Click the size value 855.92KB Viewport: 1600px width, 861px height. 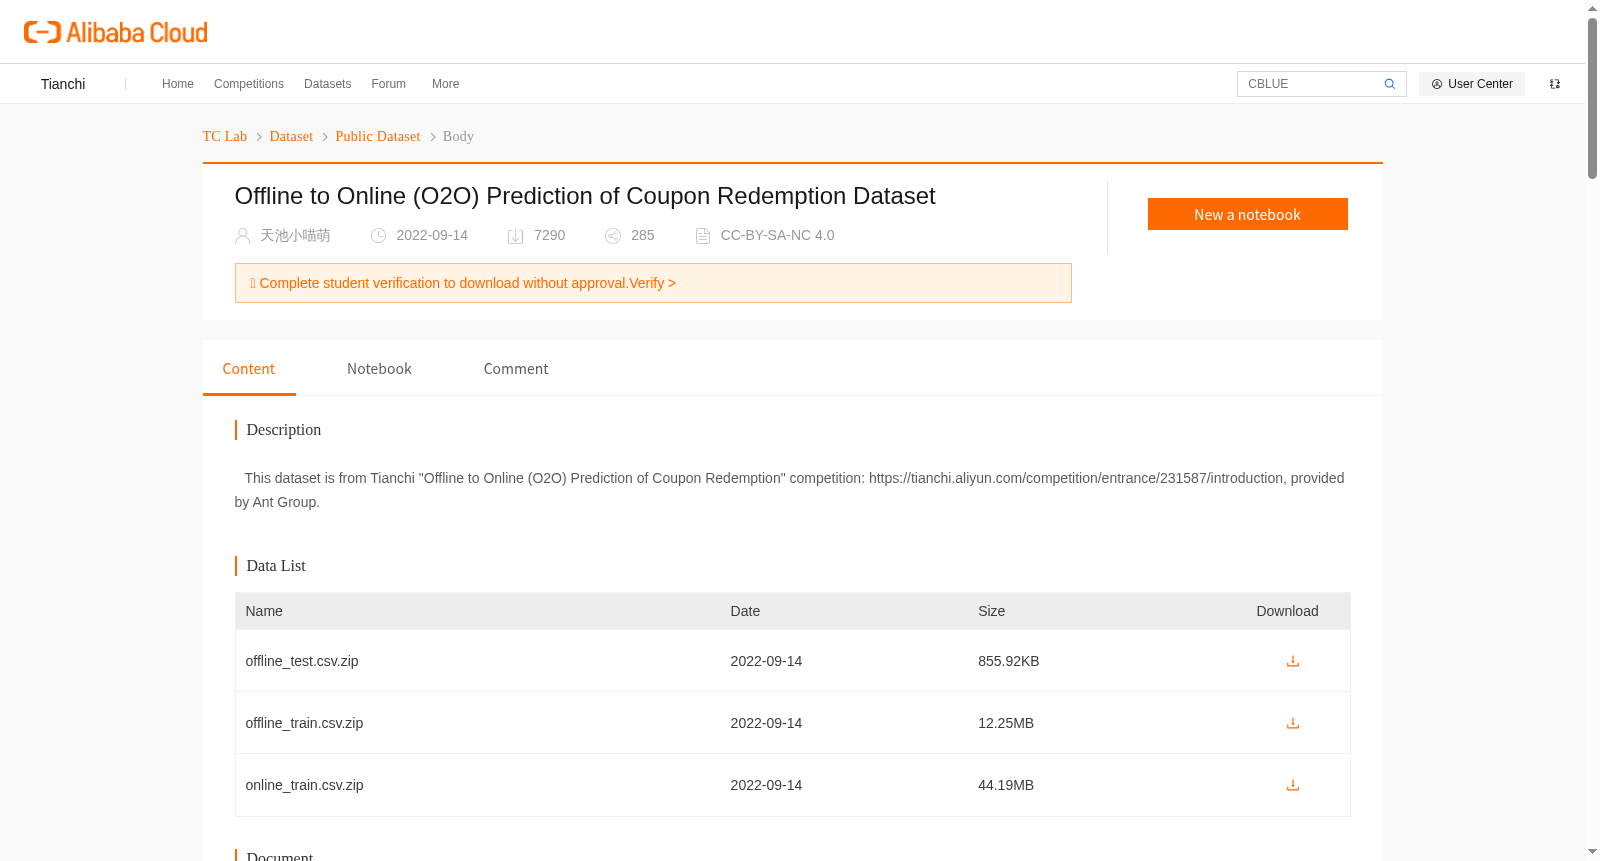coord(1009,661)
